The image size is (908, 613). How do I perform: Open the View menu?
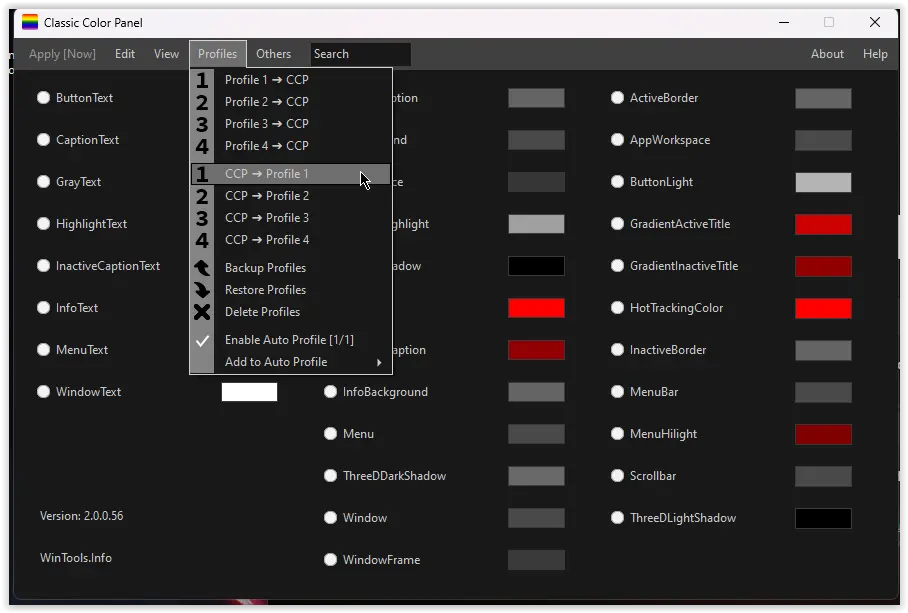[x=166, y=54]
